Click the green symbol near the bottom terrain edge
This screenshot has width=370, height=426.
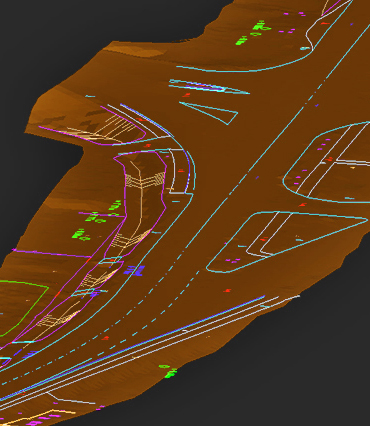pos(168,371)
